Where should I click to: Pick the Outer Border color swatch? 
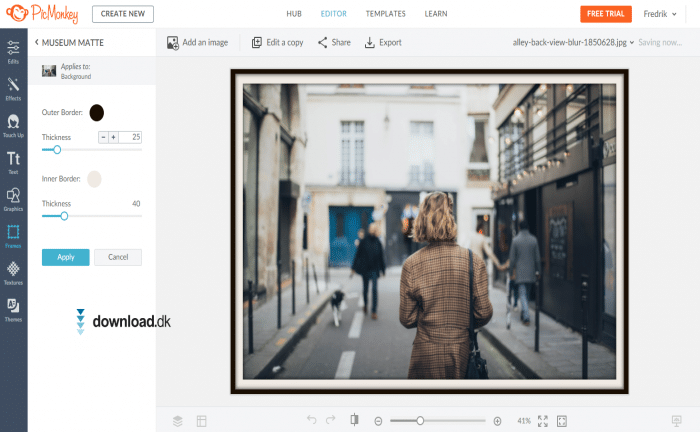[x=96, y=112]
